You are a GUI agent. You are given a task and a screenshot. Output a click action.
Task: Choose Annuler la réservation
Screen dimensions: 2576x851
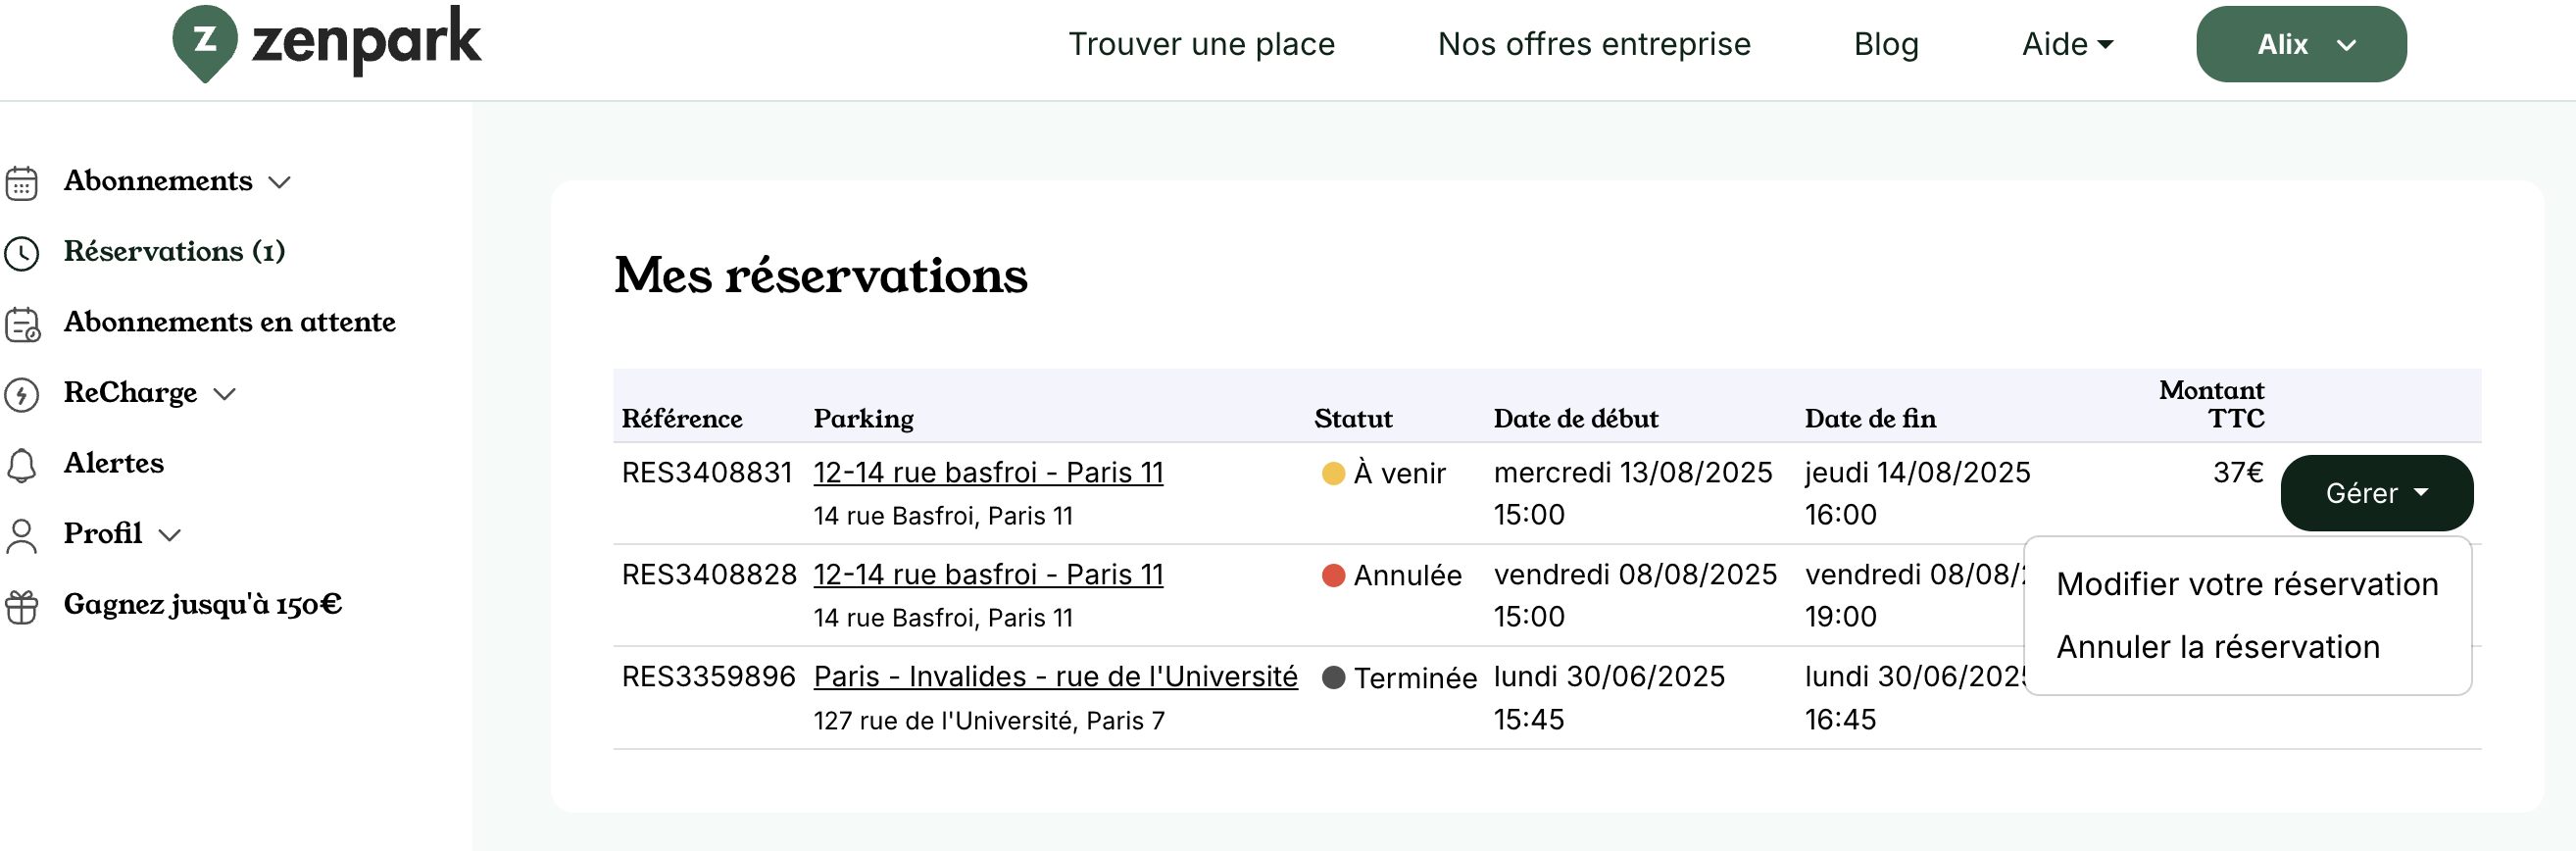pos(2218,647)
